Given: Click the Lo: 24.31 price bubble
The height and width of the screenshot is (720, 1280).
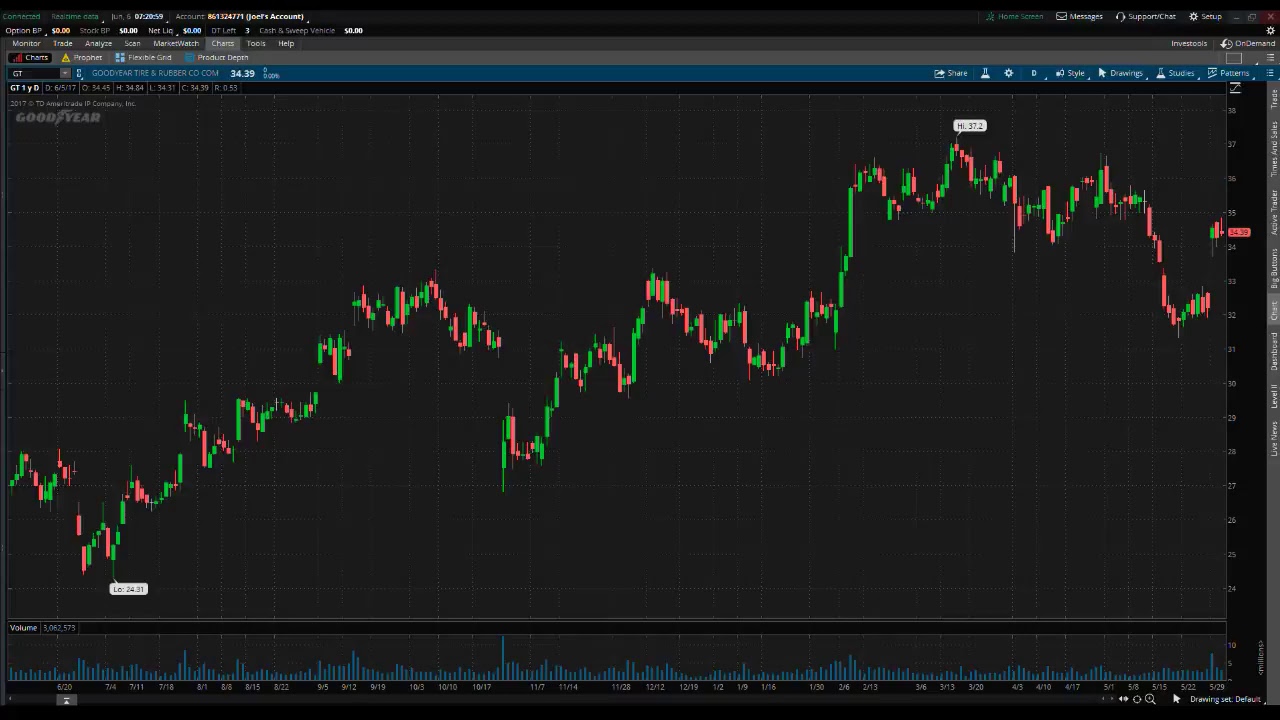Looking at the screenshot, I should tap(128, 589).
